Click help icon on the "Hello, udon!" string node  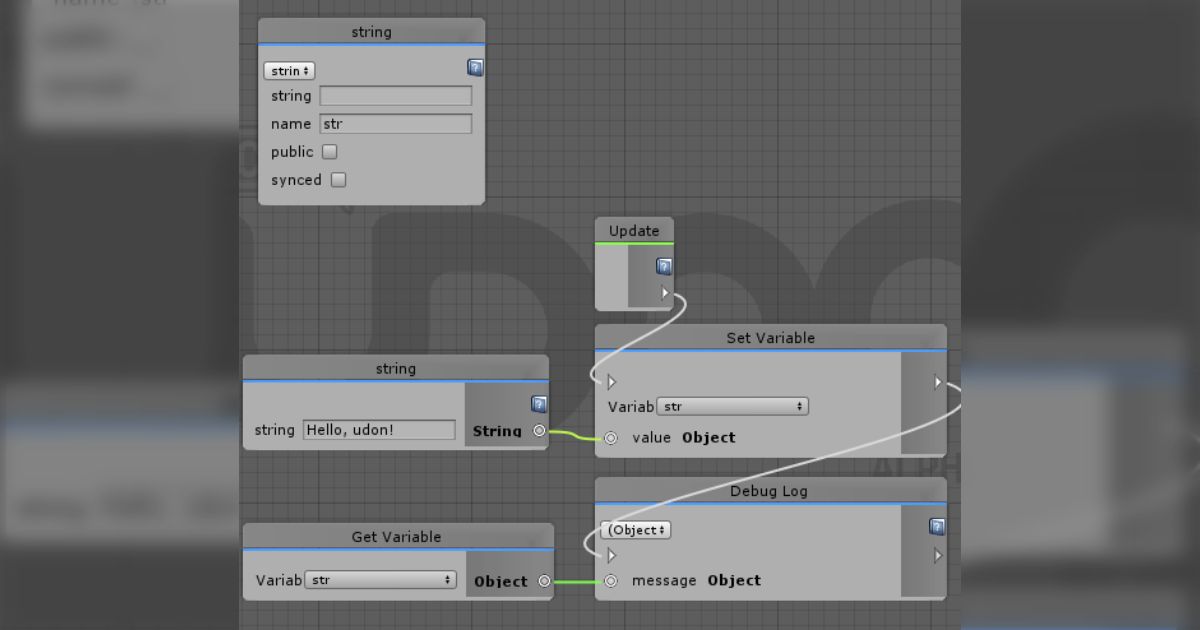539,405
